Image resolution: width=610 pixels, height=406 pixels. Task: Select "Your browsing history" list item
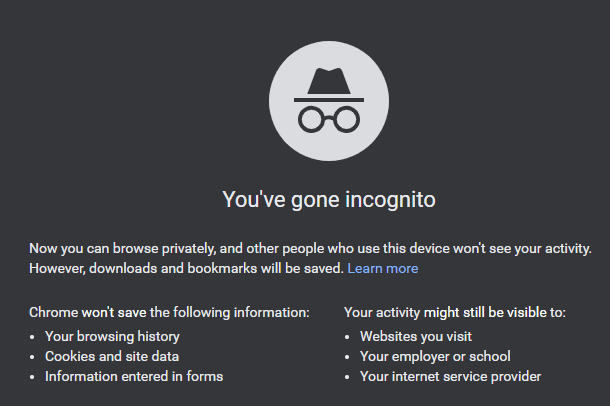point(112,336)
